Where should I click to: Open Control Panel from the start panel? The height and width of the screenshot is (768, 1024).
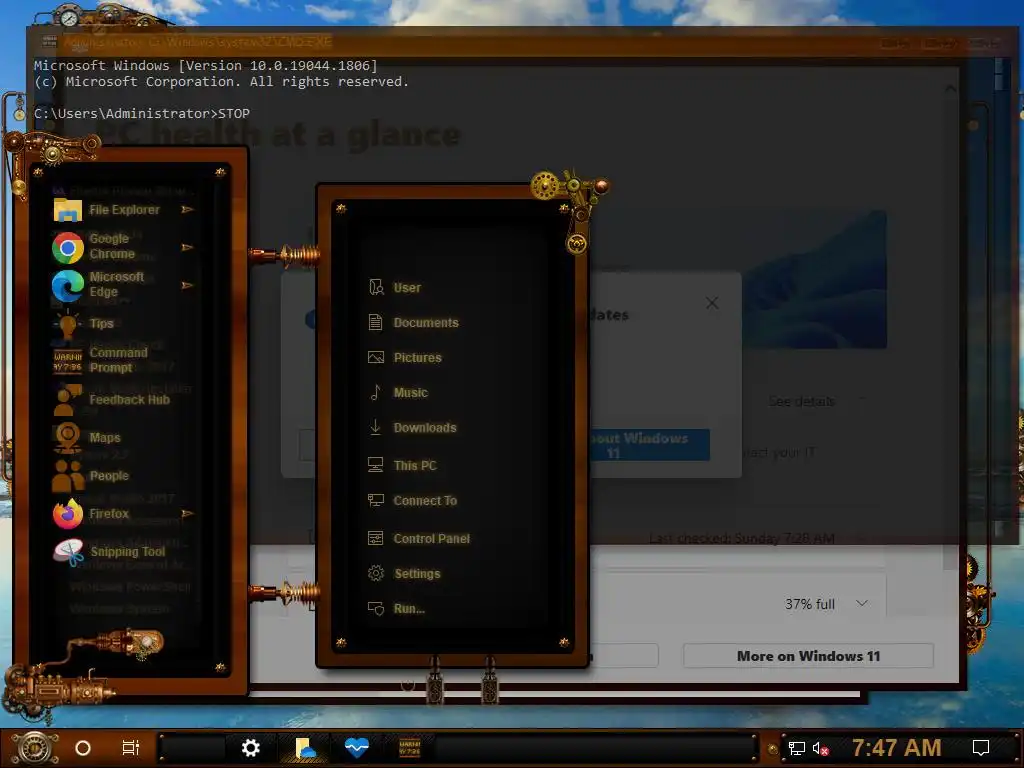click(x=419, y=538)
